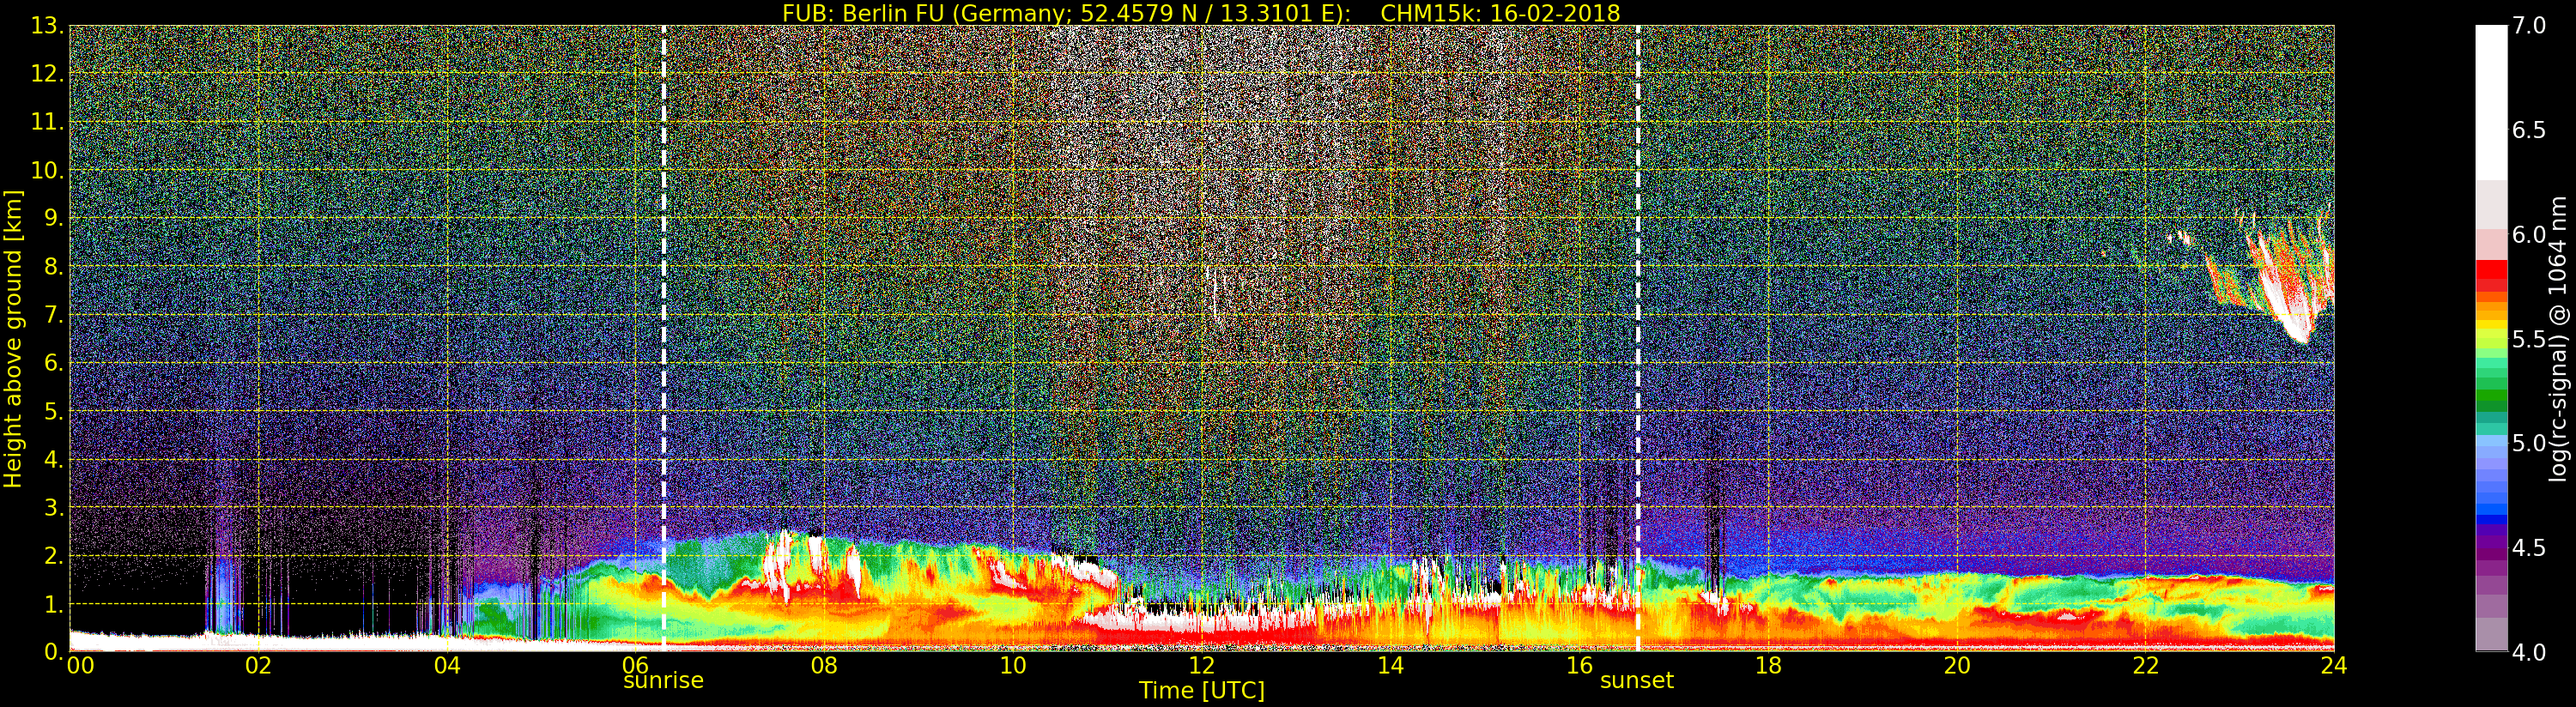Click the 12 tick label on the time axis
This screenshot has height=707, width=2576.
[x=1201, y=666]
